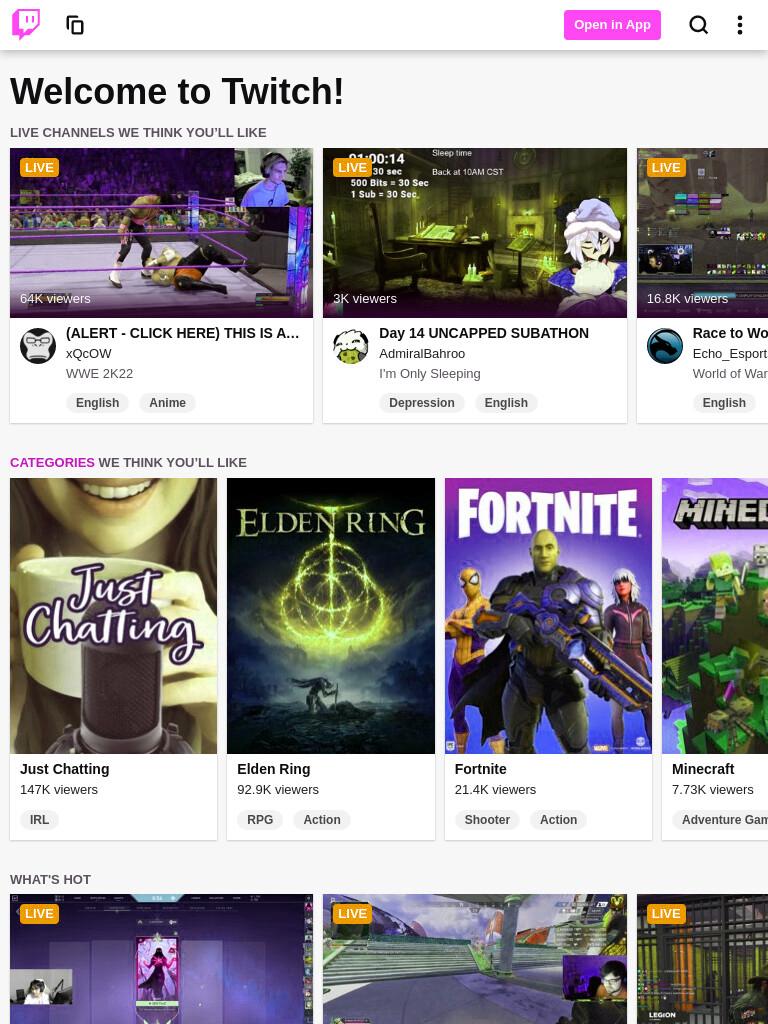Select English tag under AdmiralBahroo
Image resolution: width=768 pixels, height=1024 pixels.
(x=506, y=402)
